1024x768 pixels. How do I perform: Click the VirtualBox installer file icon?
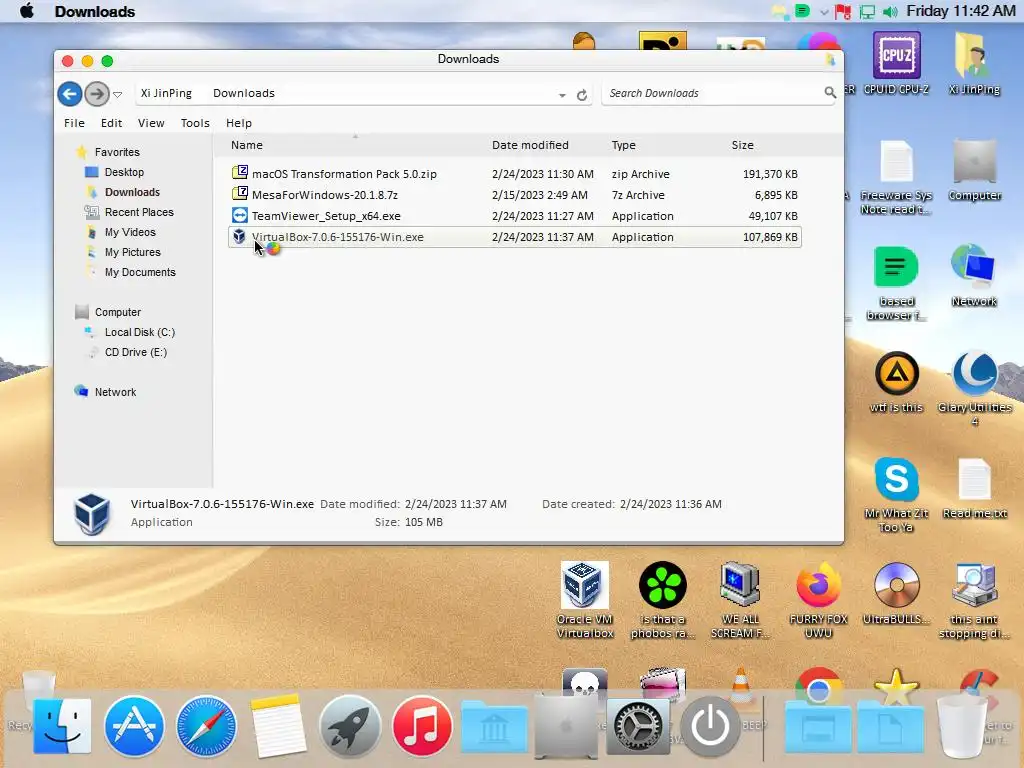(240, 236)
